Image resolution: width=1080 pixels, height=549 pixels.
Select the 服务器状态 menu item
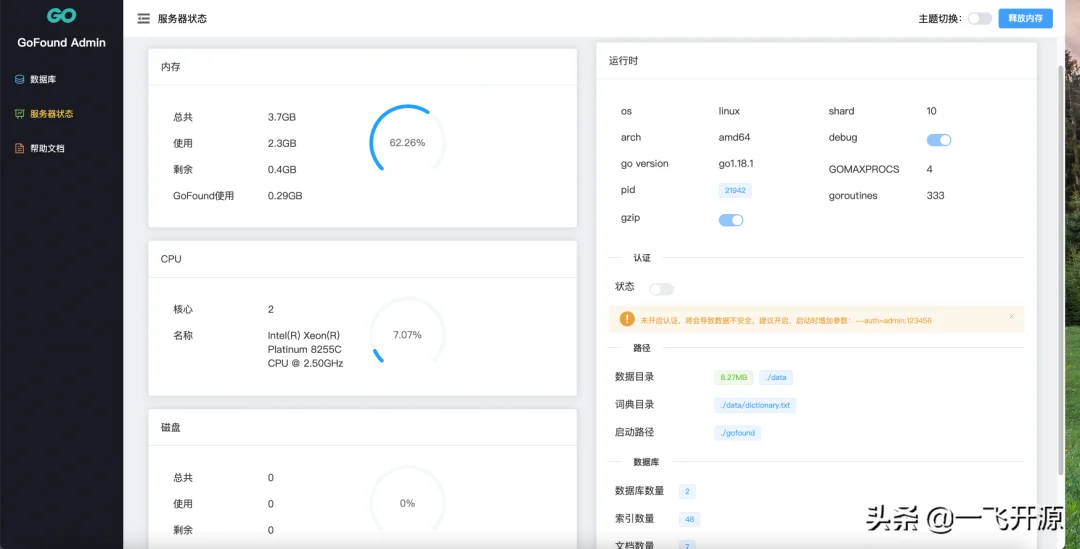pyautogui.click(x=52, y=114)
